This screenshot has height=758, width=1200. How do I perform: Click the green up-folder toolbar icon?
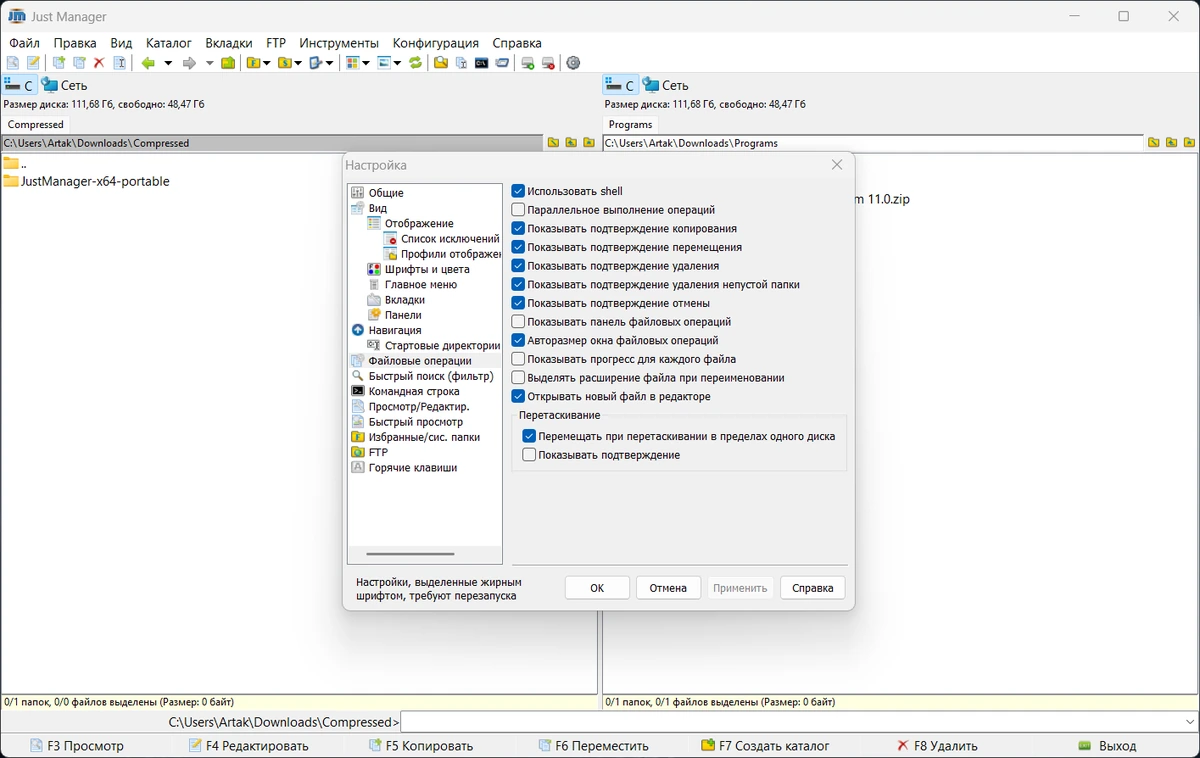tap(228, 63)
